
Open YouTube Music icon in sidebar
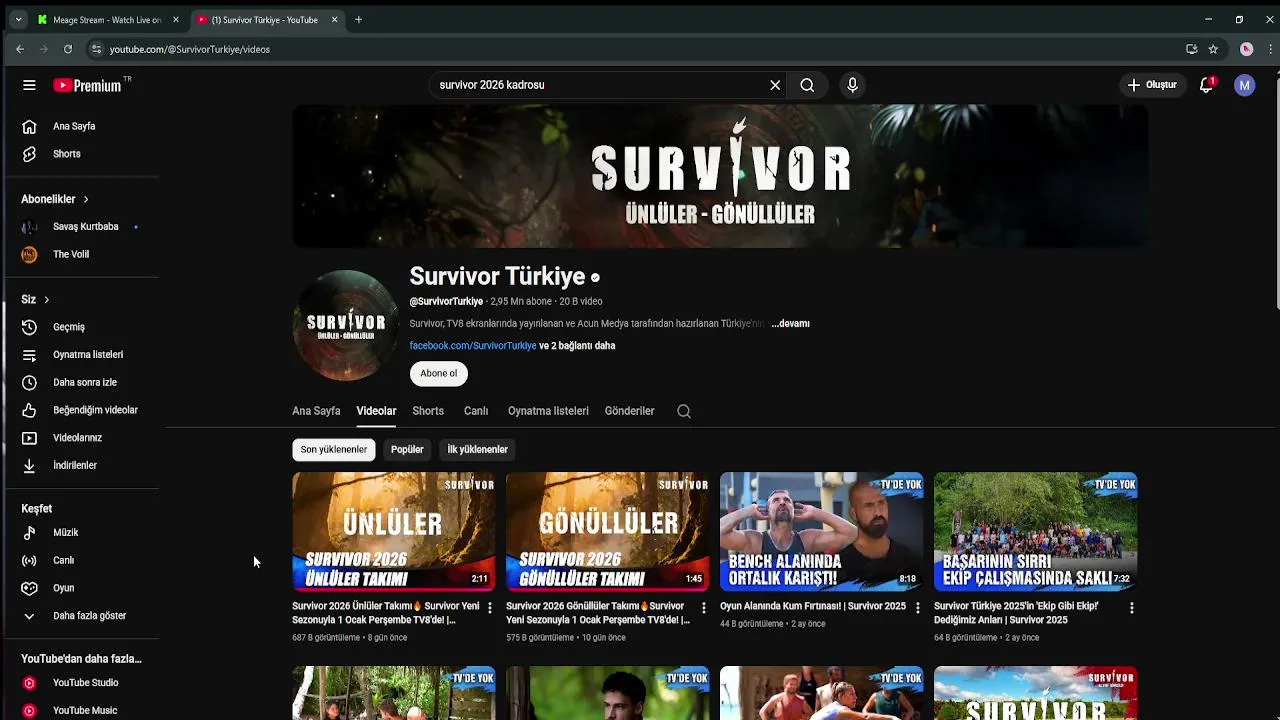point(29,711)
